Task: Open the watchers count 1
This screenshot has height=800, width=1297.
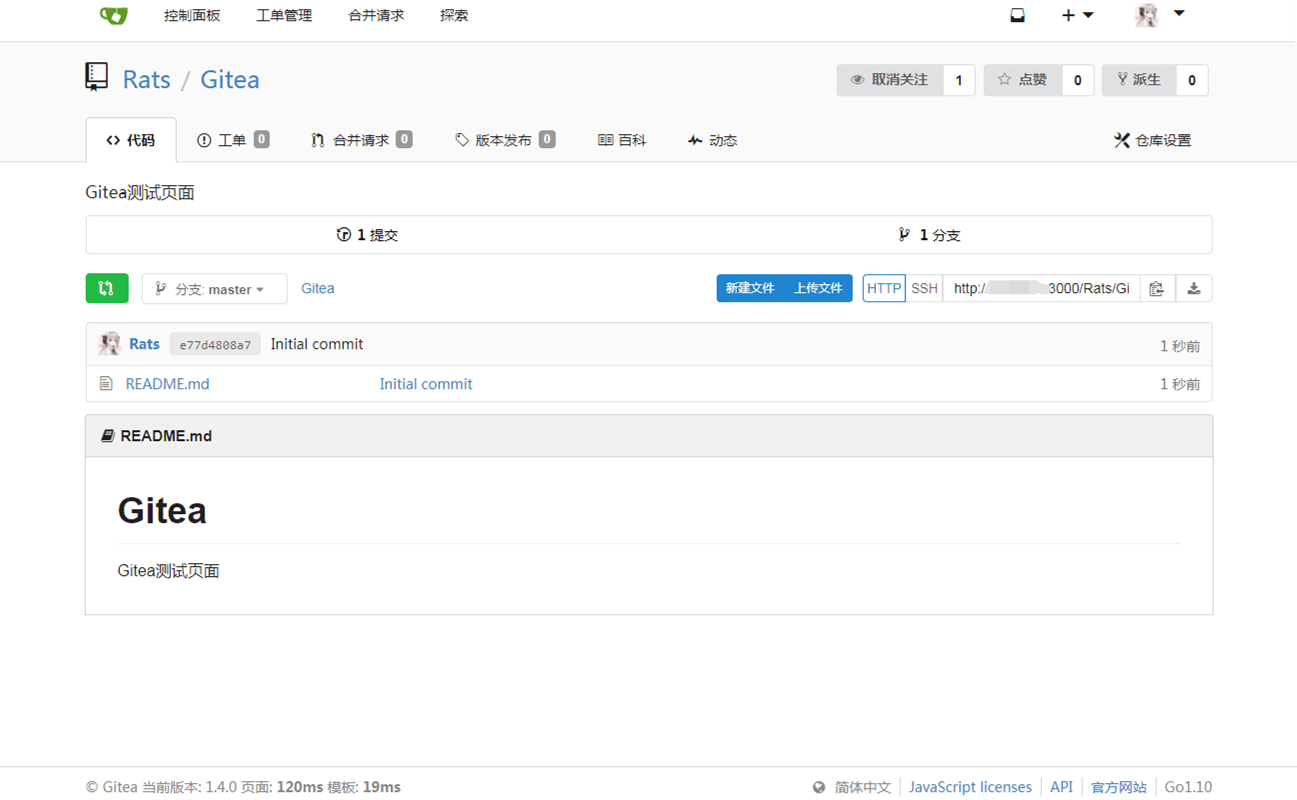Action: [959, 80]
